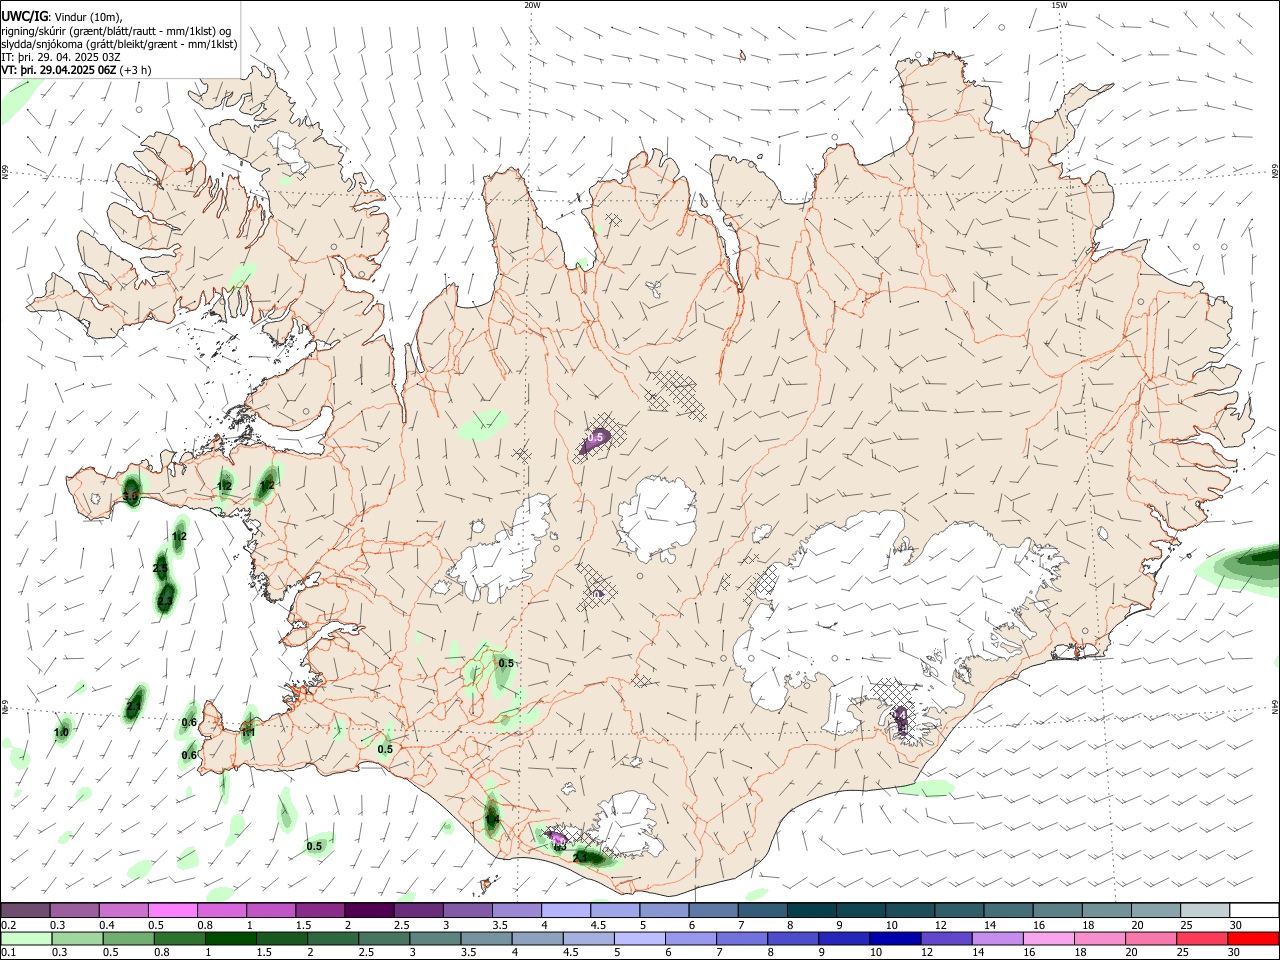
Task: Click the pale lavender 4–4.5 snow swatch
Action: click(565, 910)
